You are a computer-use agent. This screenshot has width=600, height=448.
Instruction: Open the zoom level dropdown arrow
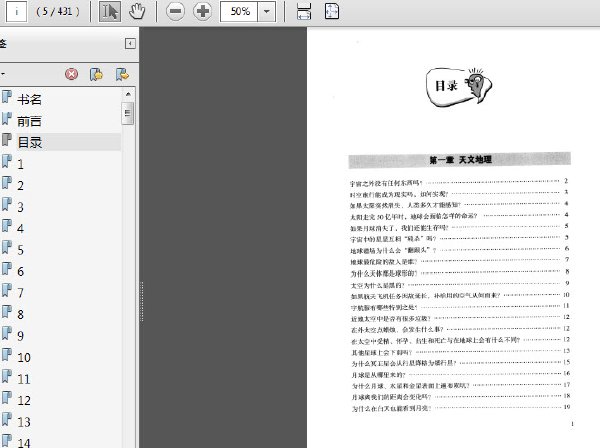[267, 11]
